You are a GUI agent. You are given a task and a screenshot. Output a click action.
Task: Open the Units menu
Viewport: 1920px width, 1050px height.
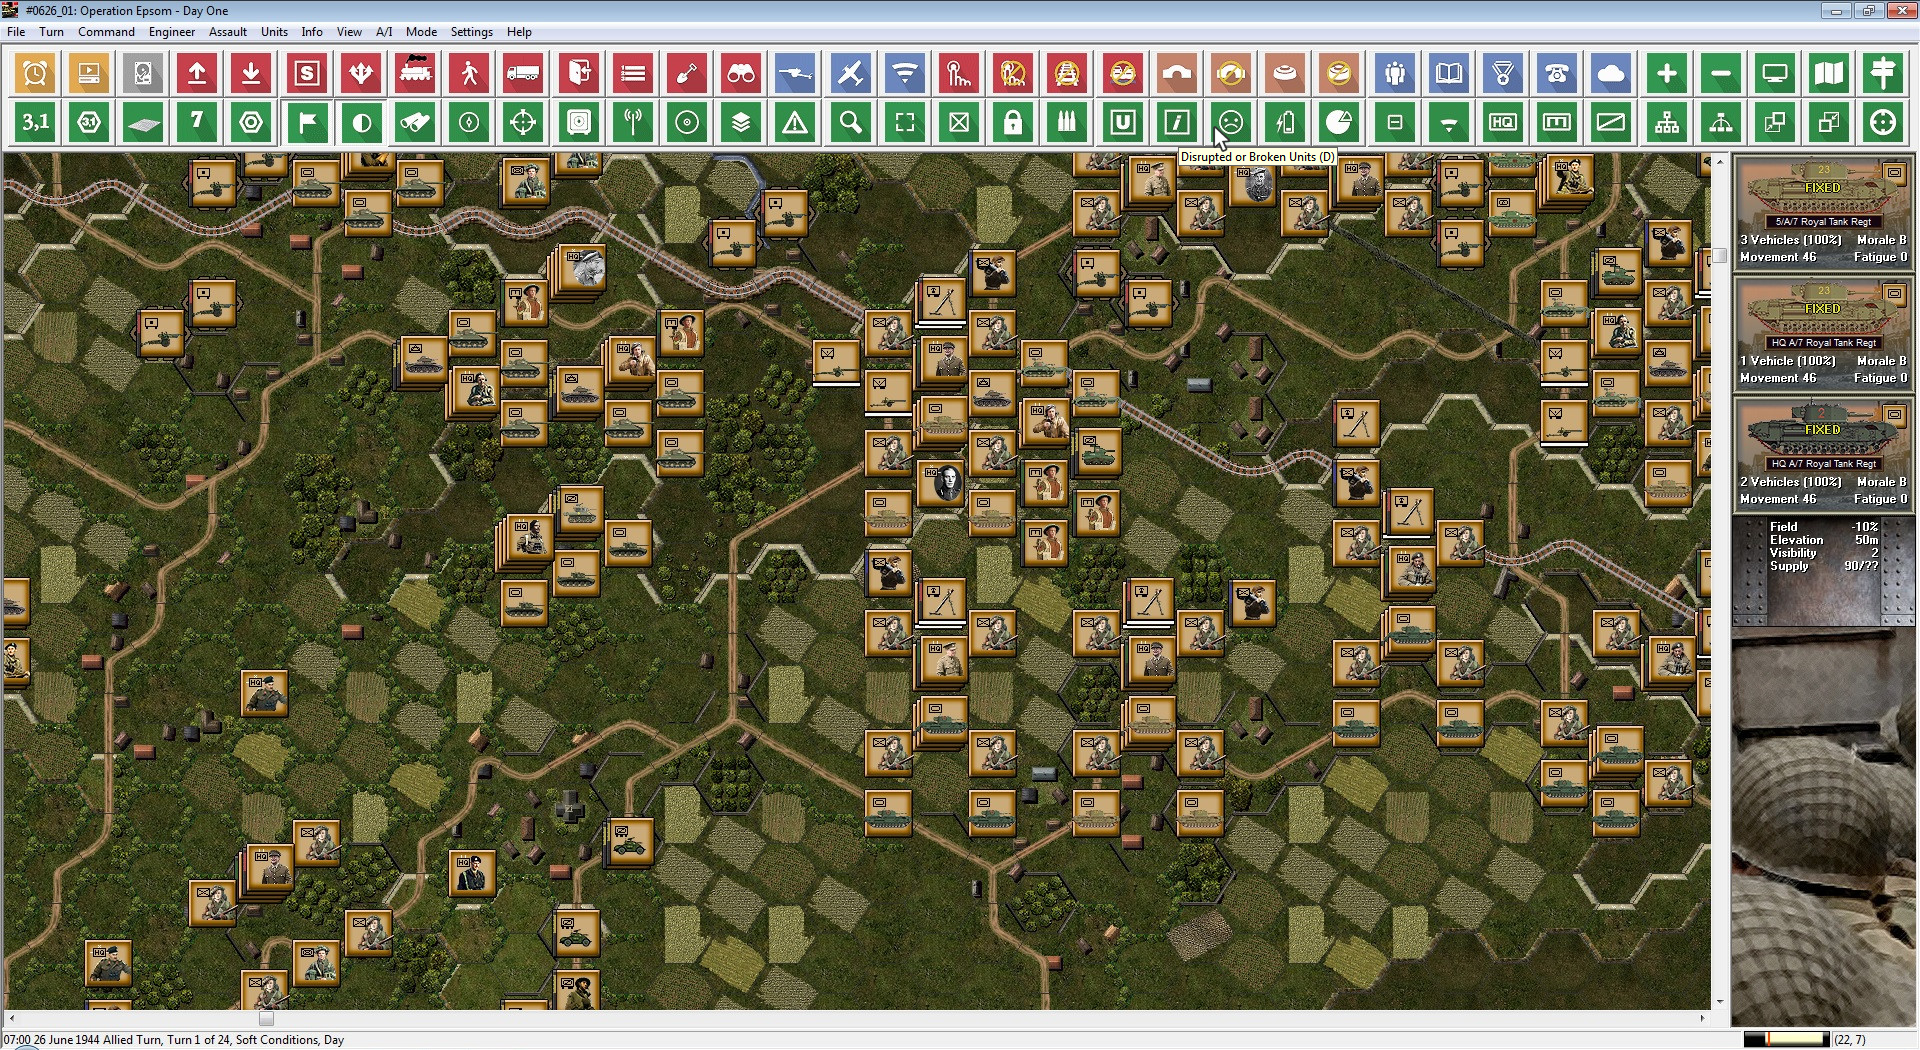[274, 32]
